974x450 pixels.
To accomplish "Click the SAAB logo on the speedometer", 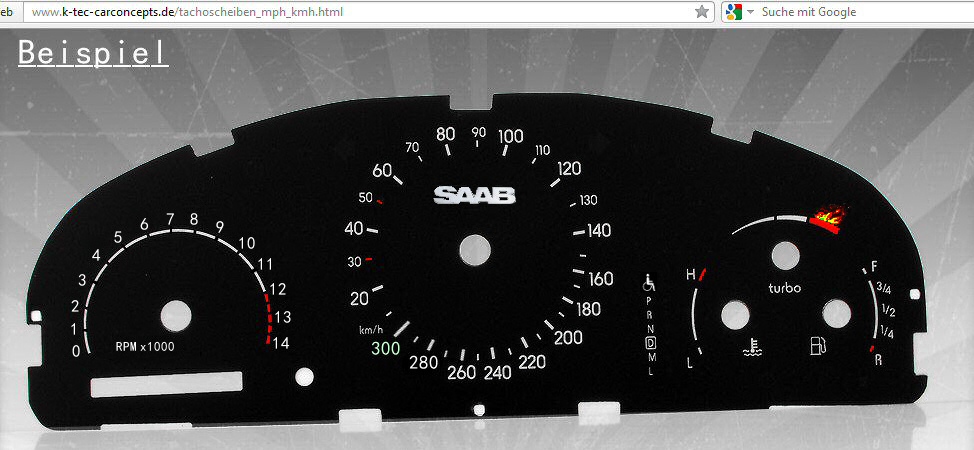I will (x=475, y=195).
